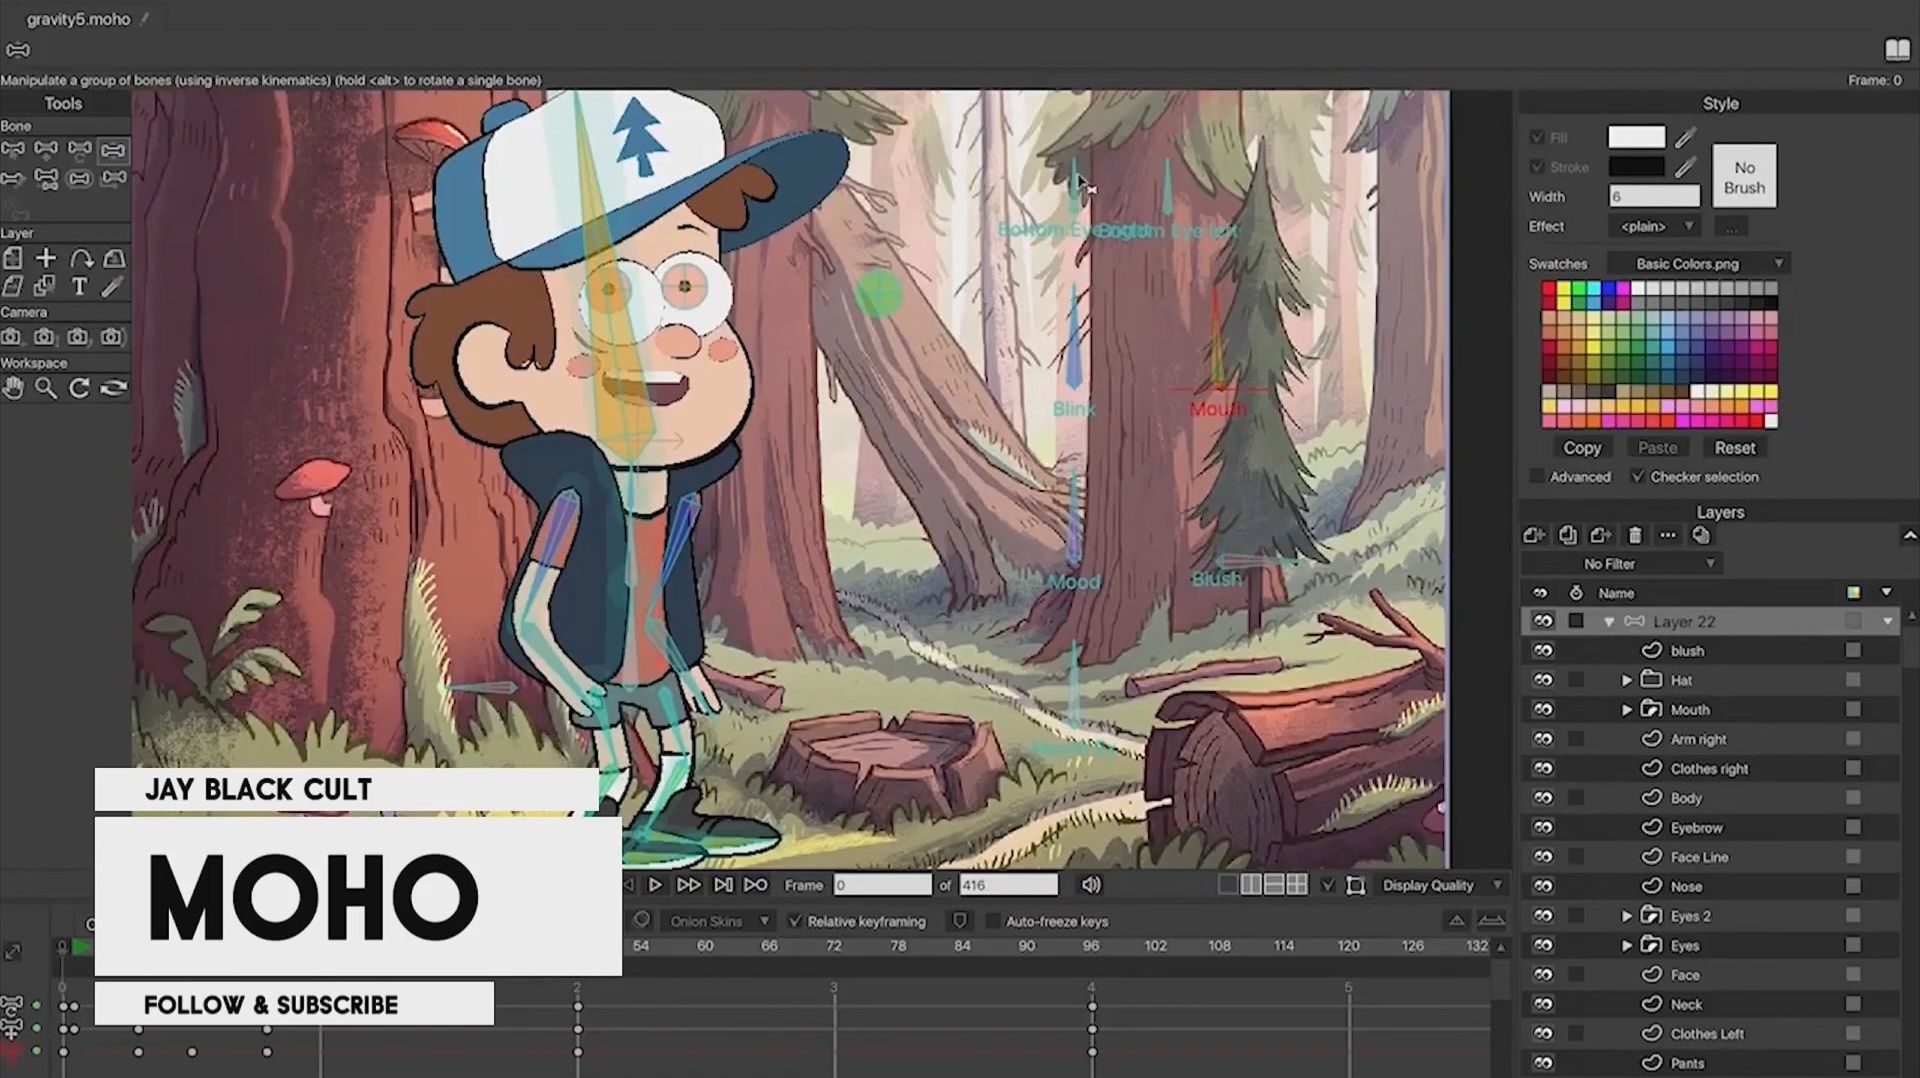
Task: Toggle Relative keyframing checkbox
Action: pos(795,921)
